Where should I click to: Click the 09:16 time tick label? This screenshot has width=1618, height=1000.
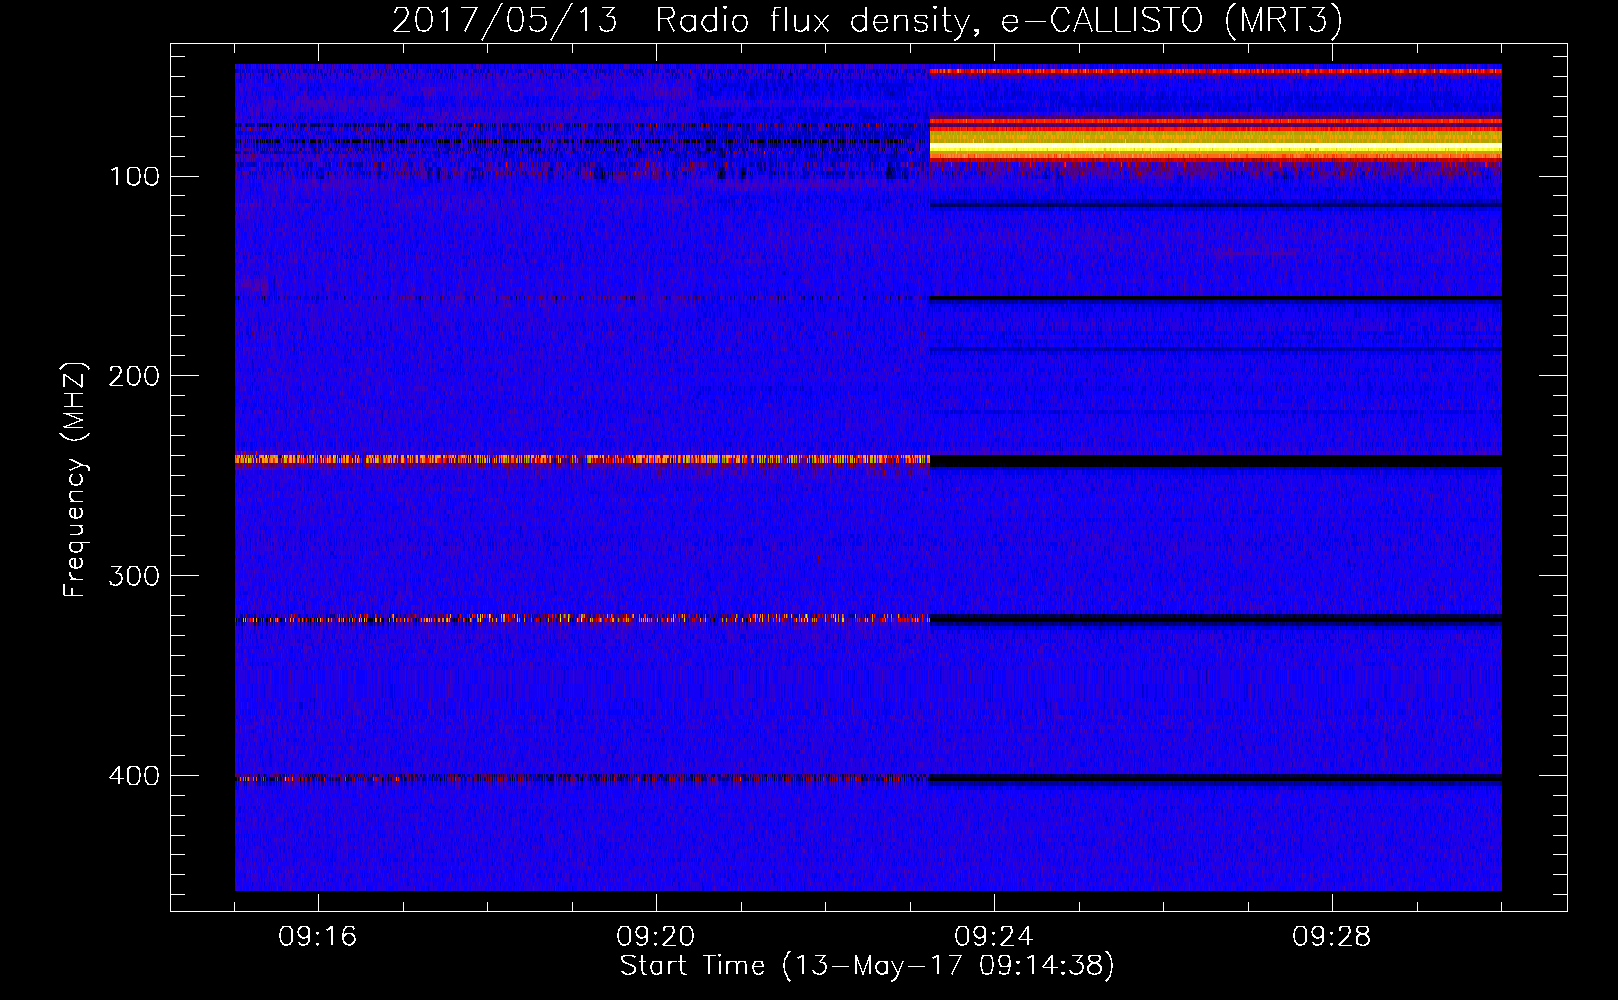click(x=318, y=937)
